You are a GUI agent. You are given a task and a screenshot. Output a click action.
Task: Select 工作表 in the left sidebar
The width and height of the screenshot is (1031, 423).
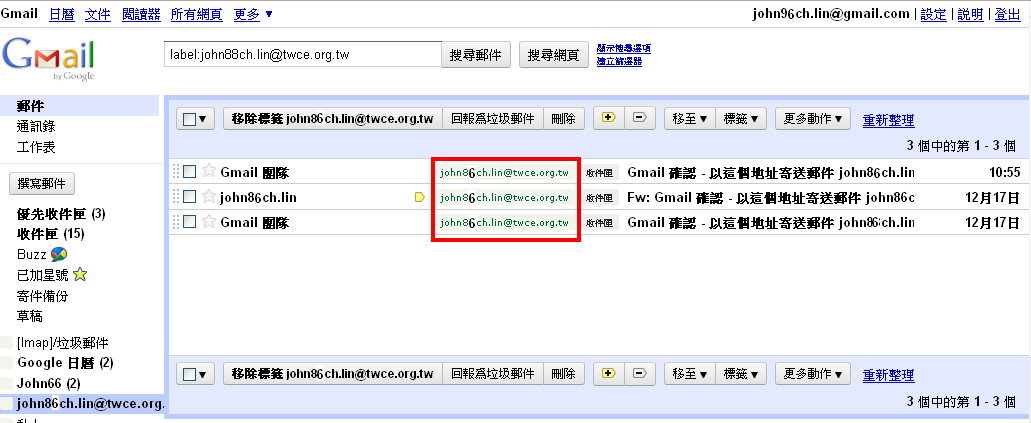click(x=36, y=147)
